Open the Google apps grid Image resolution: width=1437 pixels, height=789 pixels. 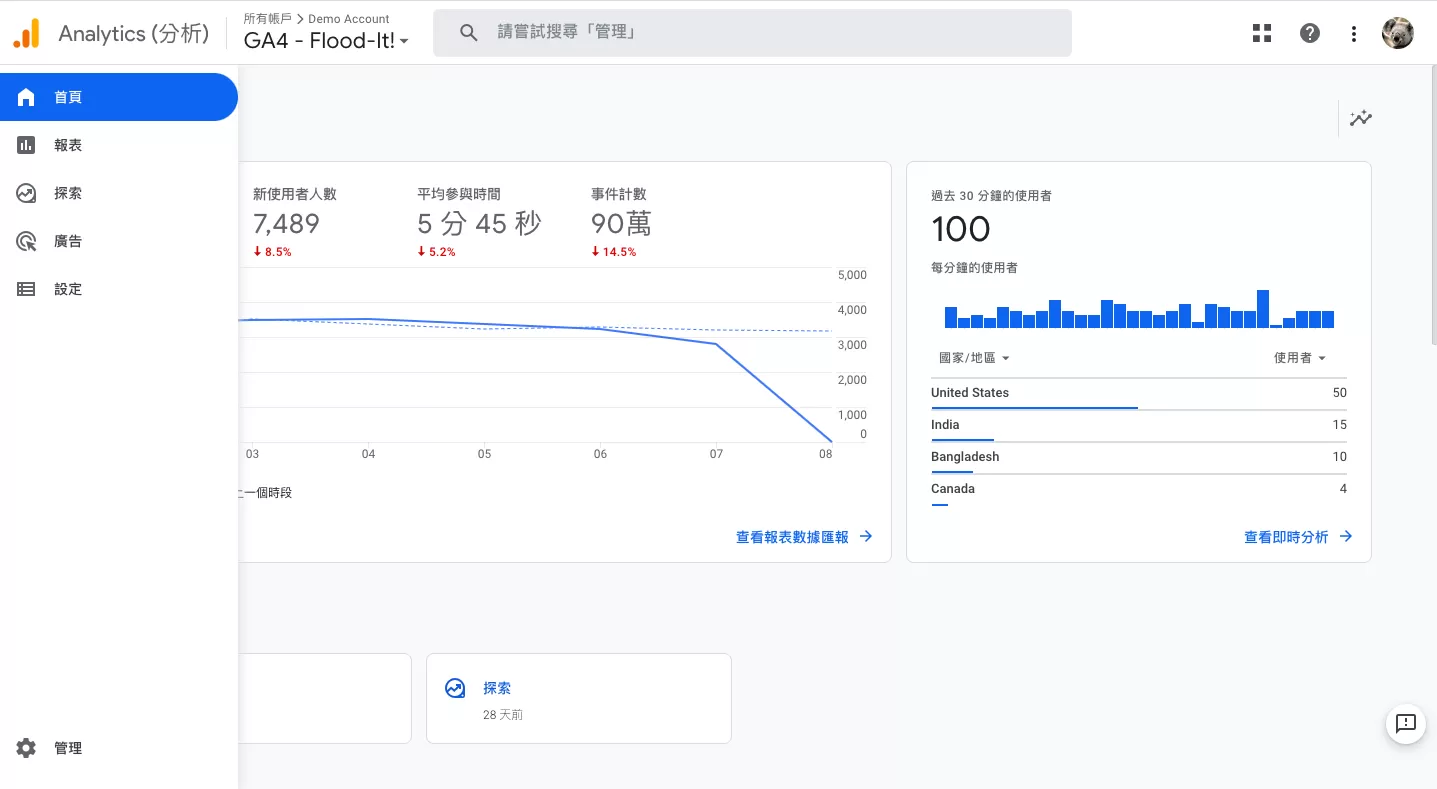coord(1262,33)
